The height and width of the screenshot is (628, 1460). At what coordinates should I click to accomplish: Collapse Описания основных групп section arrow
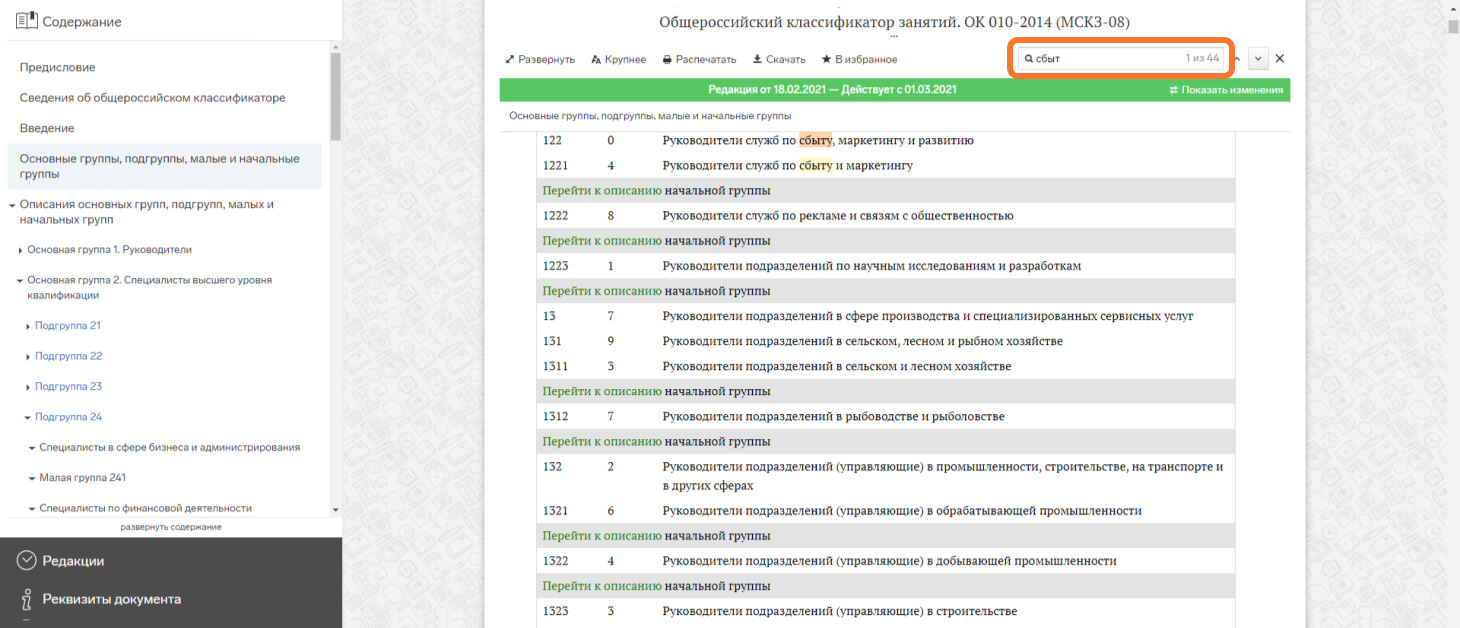point(12,205)
